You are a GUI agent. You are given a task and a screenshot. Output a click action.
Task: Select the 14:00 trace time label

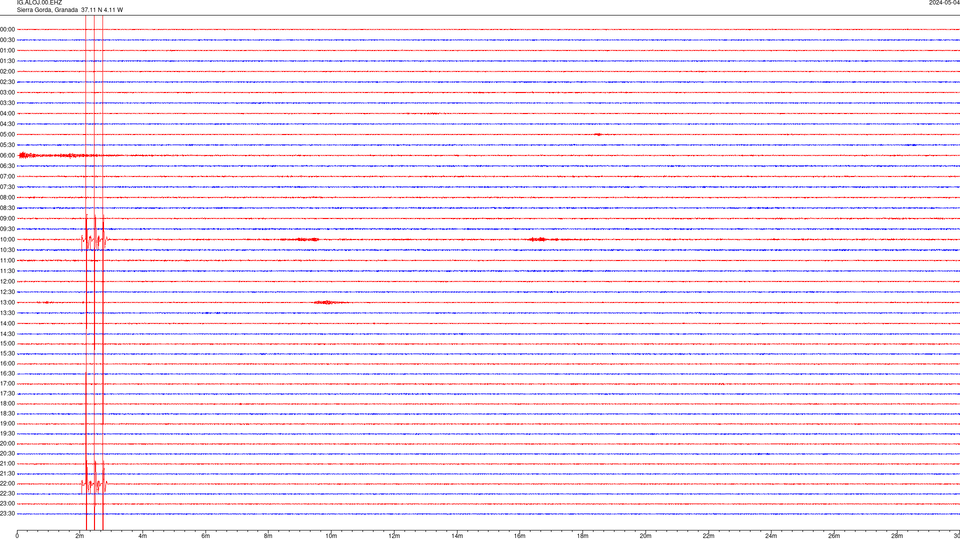(7, 323)
